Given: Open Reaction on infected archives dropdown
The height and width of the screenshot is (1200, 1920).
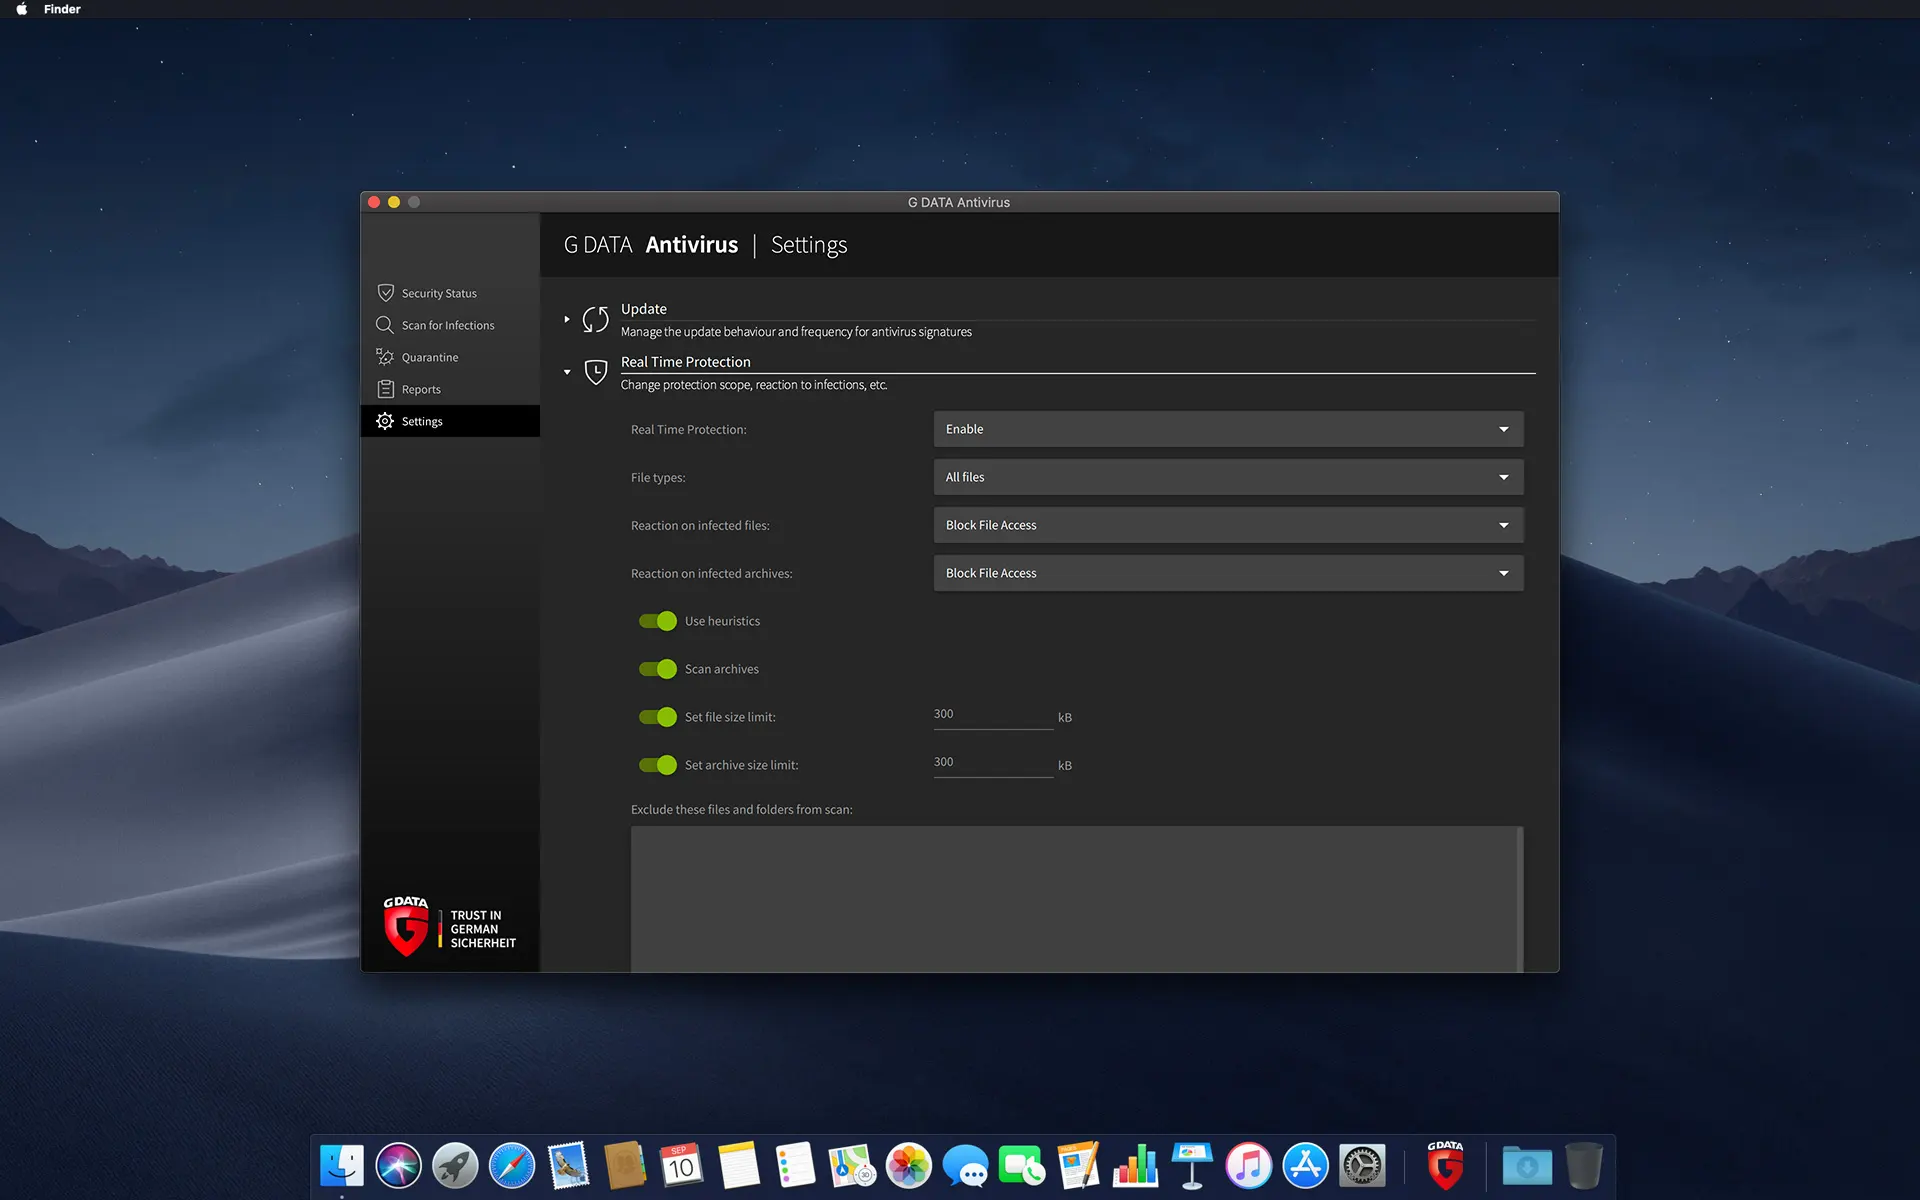Looking at the screenshot, I should (1228, 573).
